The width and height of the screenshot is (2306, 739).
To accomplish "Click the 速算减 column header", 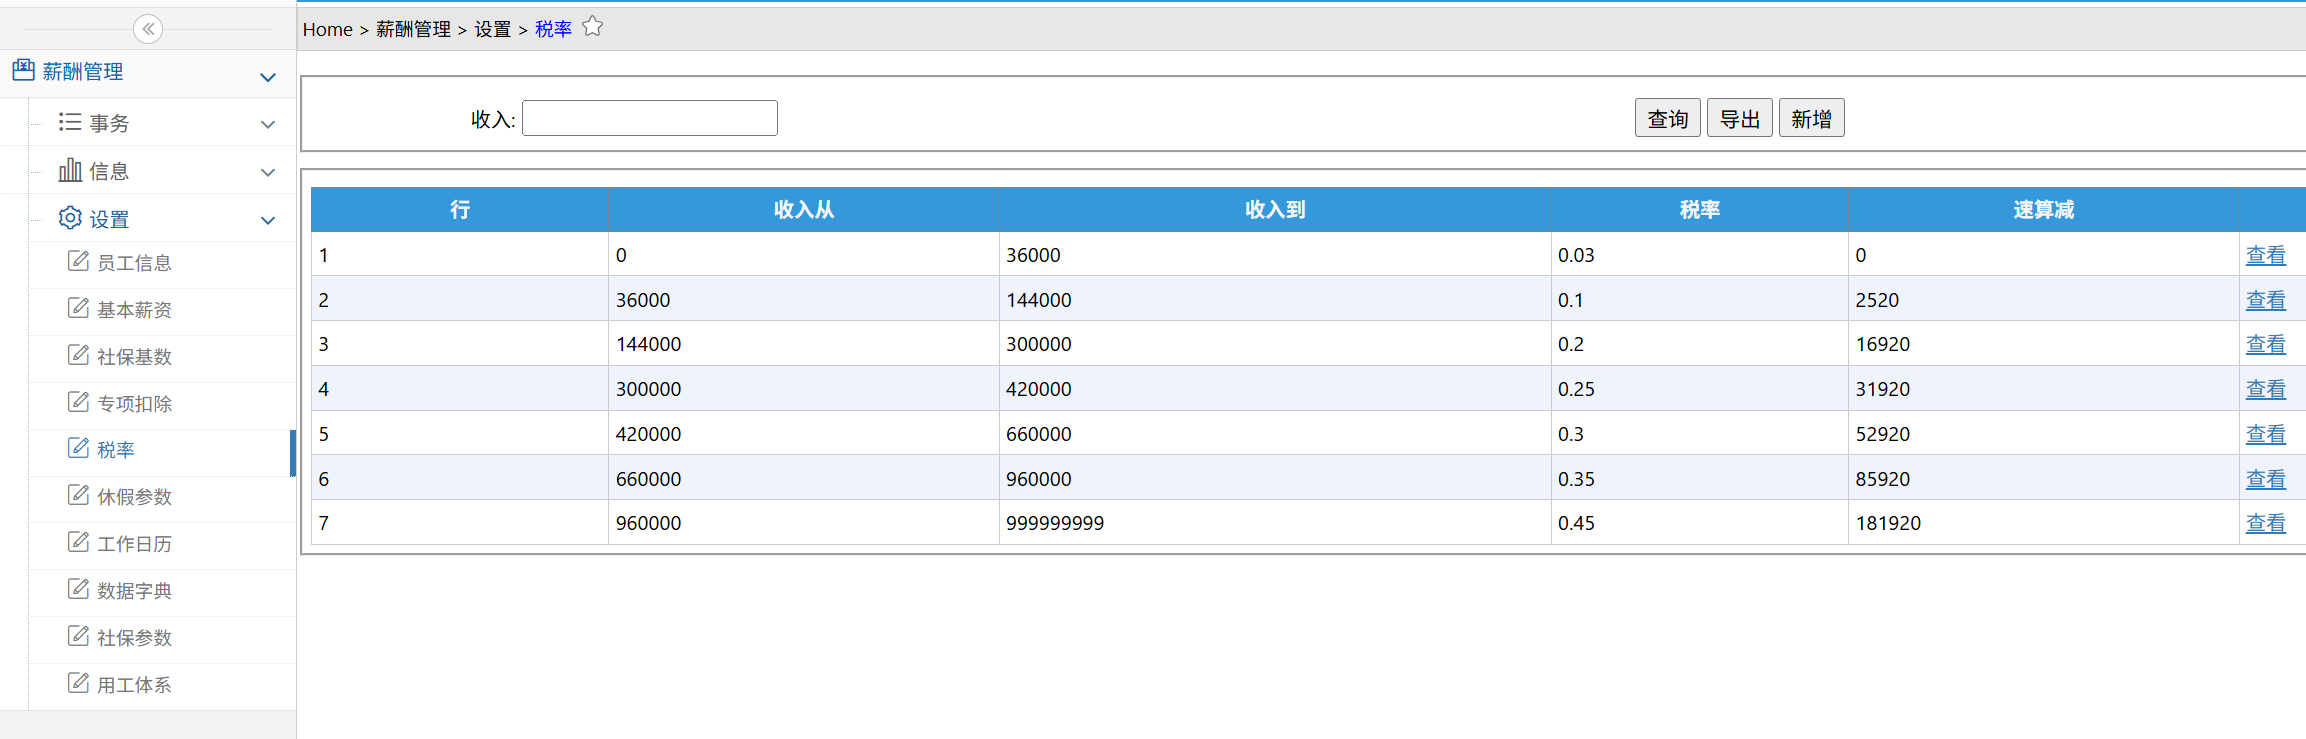I will (x=2043, y=210).
